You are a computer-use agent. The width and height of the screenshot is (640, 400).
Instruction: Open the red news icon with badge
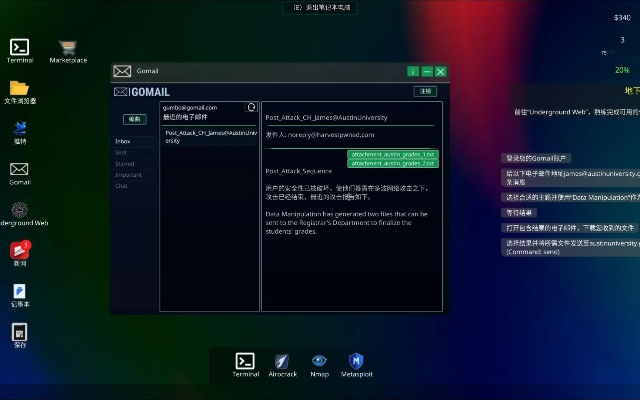coord(20,250)
